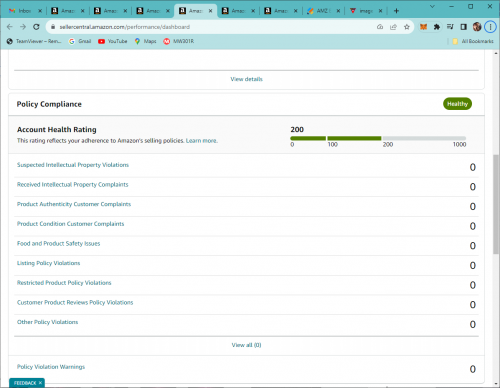Open the Maps bookmark
This screenshot has width=500, height=388.
145,41
